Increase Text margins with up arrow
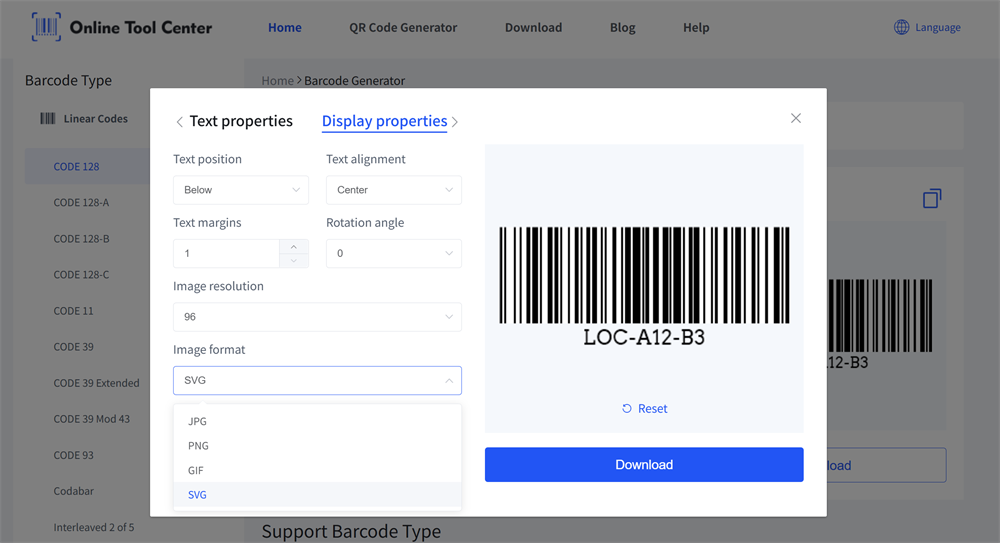Viewport: 1000px width, 543px height. tap(293, 247)
